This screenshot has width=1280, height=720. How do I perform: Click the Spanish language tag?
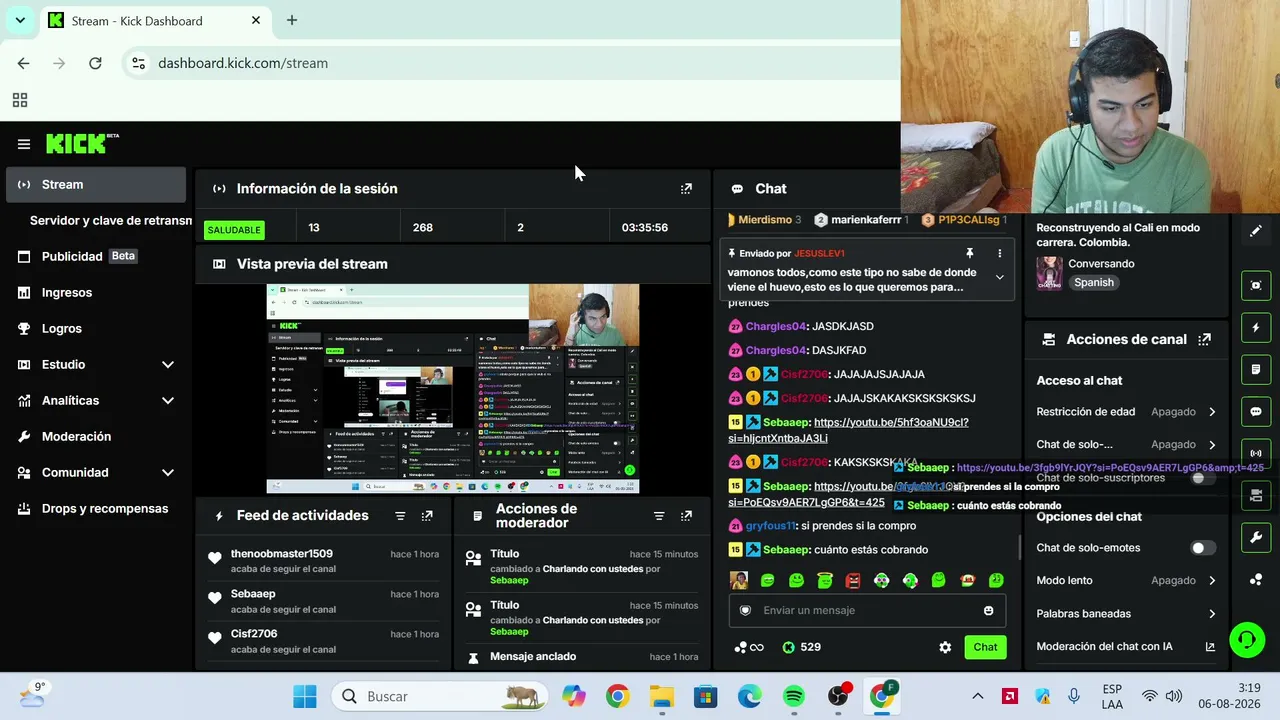click(1093, 283)
